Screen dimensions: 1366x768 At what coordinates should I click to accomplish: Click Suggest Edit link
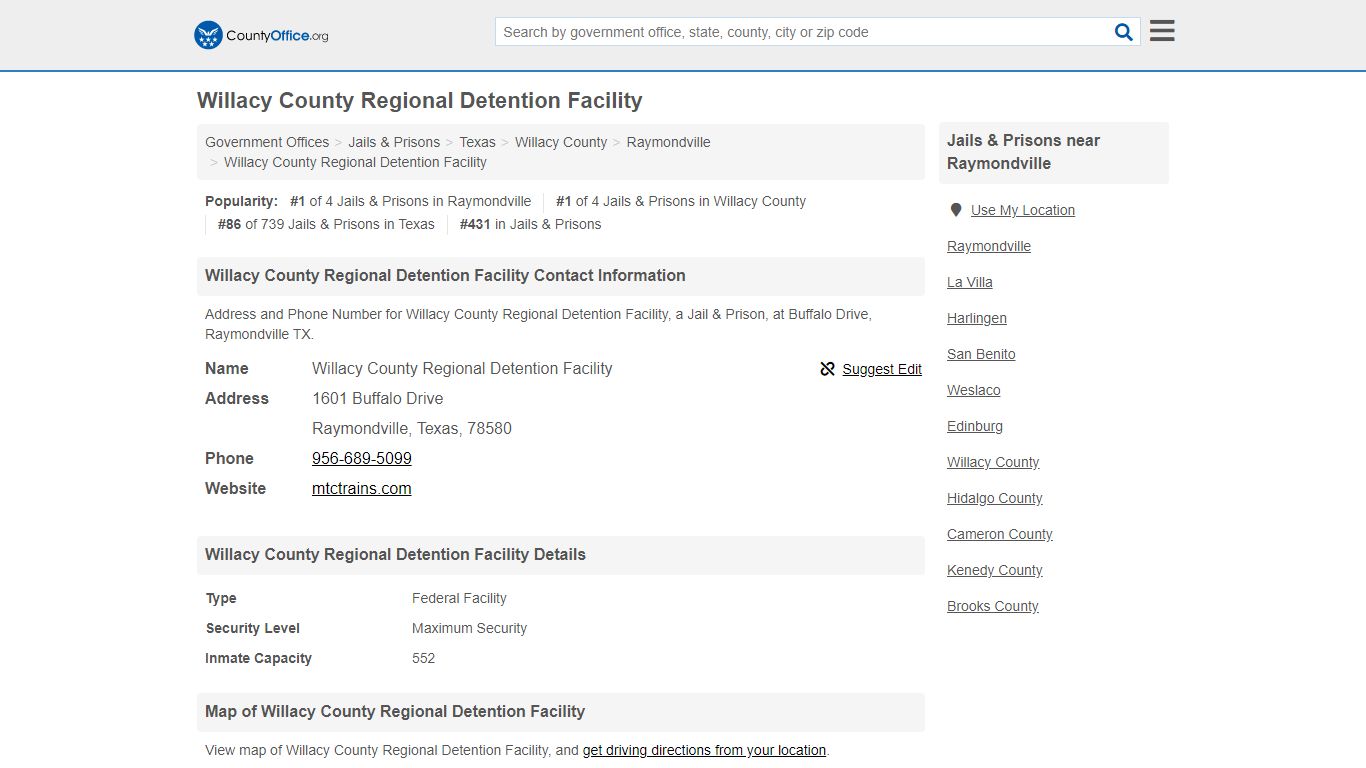click(x=882, y=369)
